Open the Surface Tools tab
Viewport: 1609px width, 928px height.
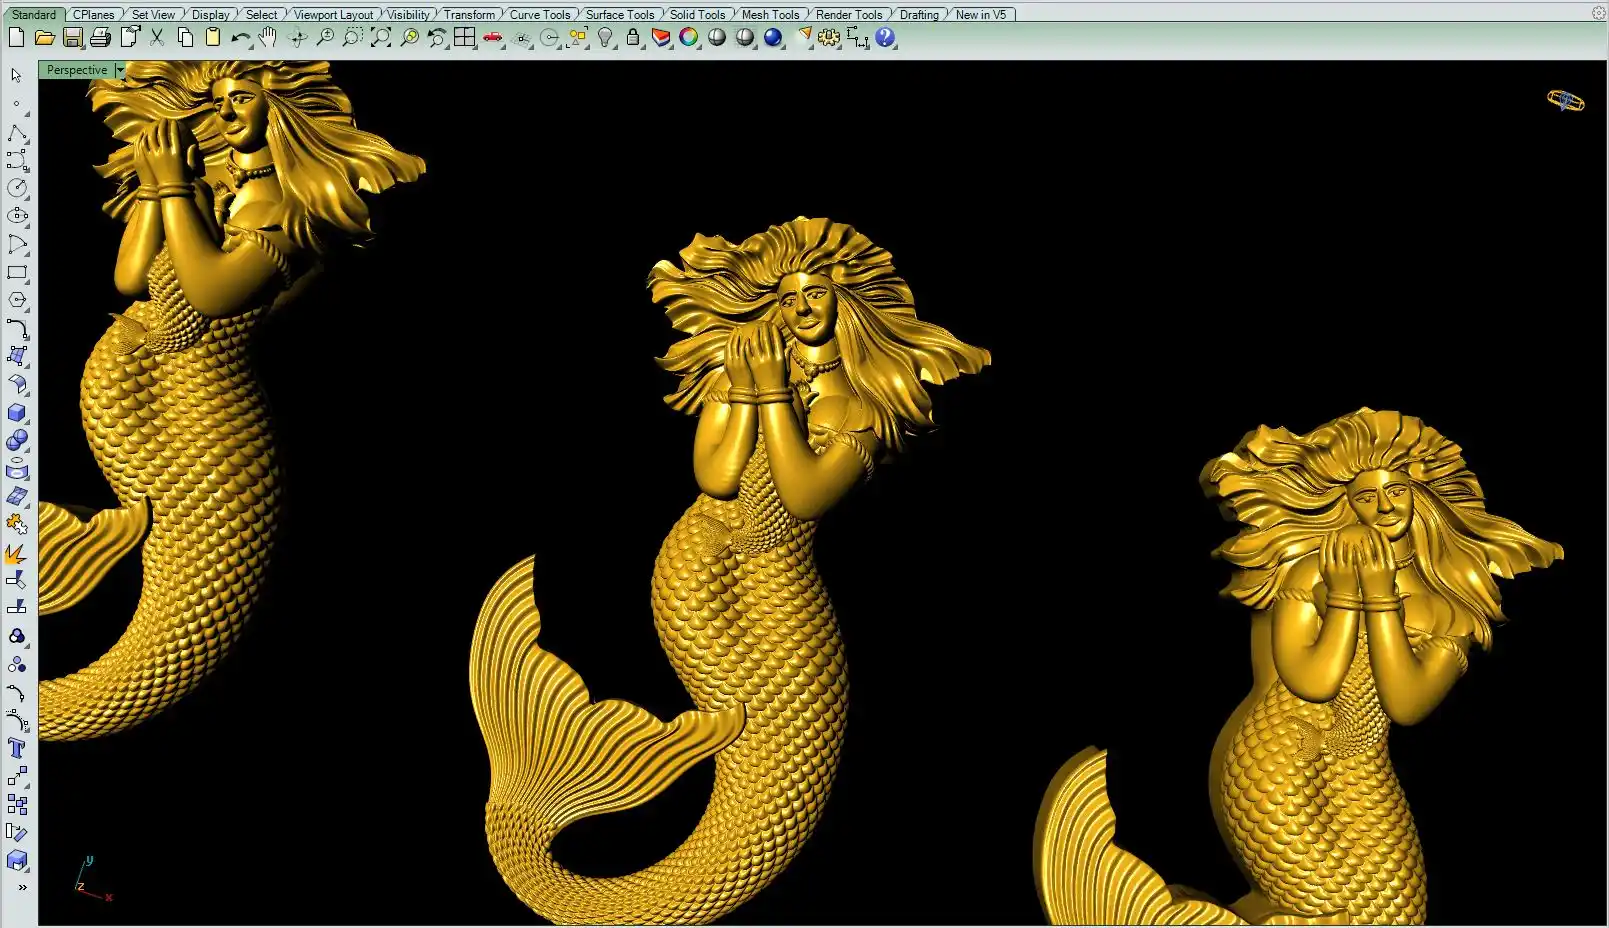619,14
